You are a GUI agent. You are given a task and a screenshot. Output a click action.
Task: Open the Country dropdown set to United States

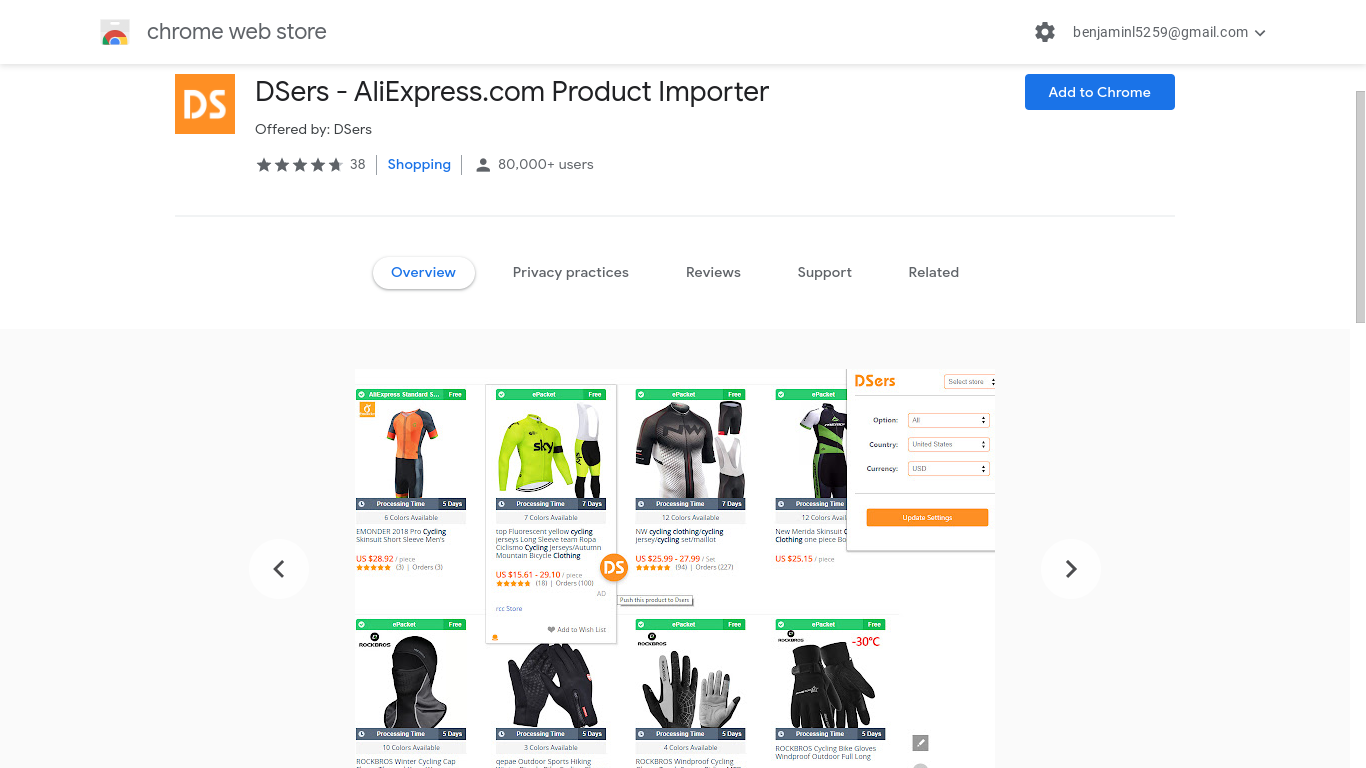click(x=949, y=444)
